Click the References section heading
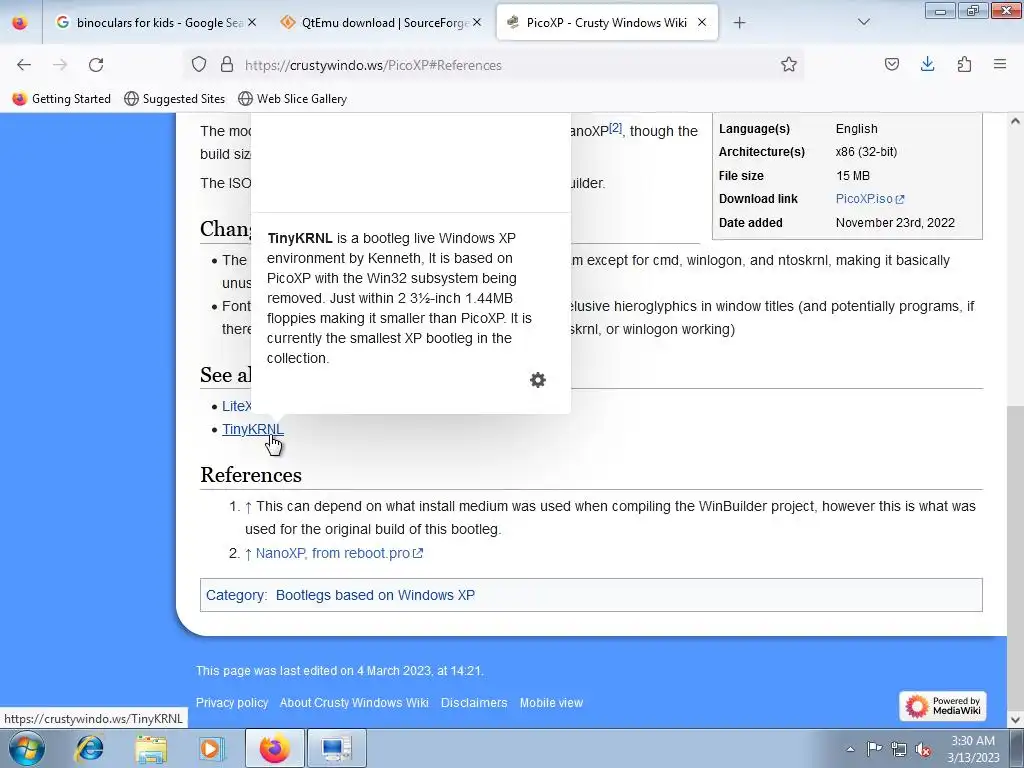The width and height of the screenshot is (1024, 768). [x=251, y=475]
